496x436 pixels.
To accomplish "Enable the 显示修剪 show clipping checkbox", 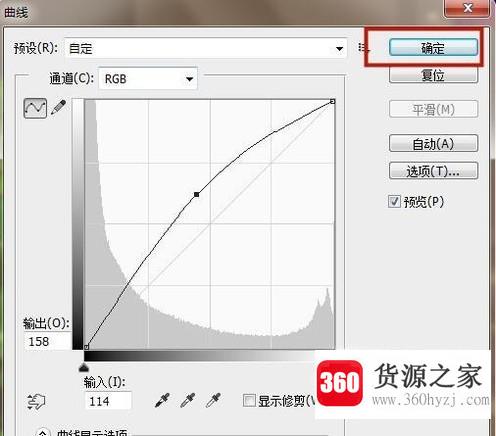I will (x=249, y=401).
